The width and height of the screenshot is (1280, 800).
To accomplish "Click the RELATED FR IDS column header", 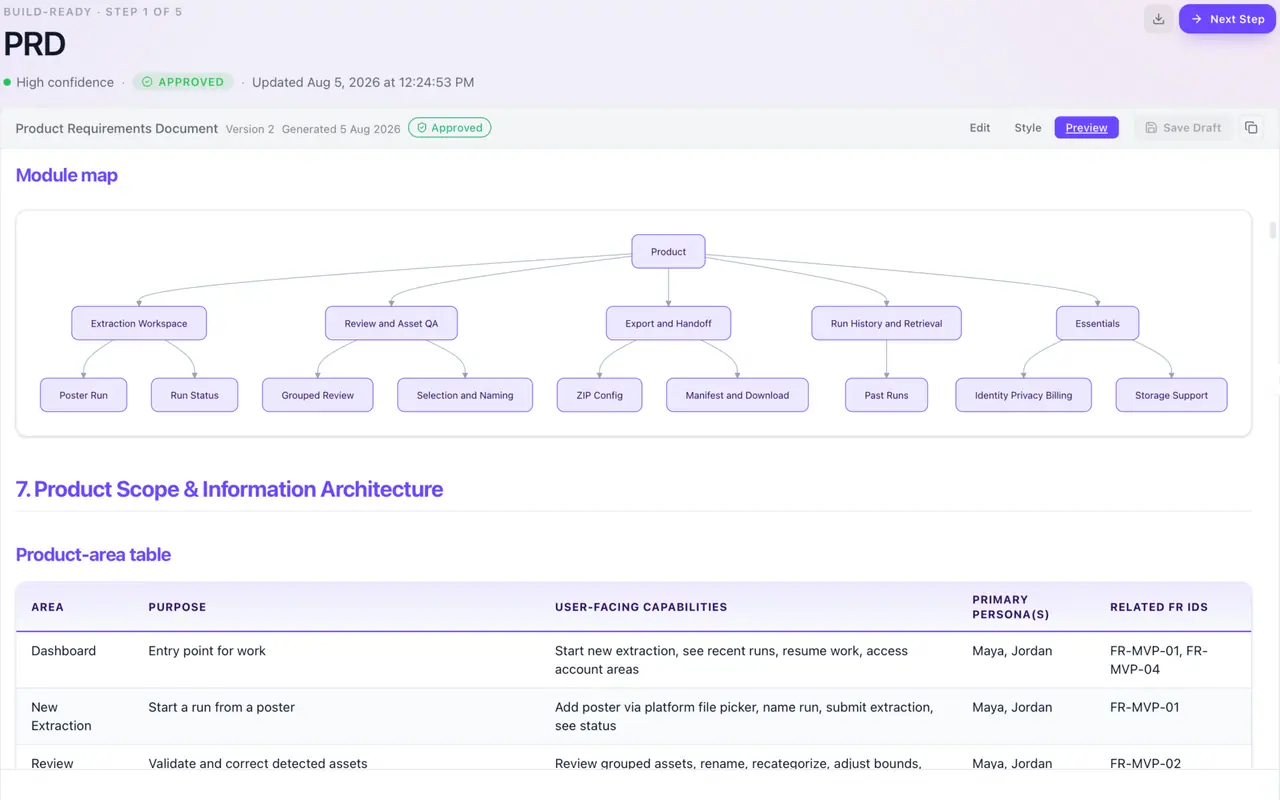I will pyautogui.click(x=1159, y=607).
